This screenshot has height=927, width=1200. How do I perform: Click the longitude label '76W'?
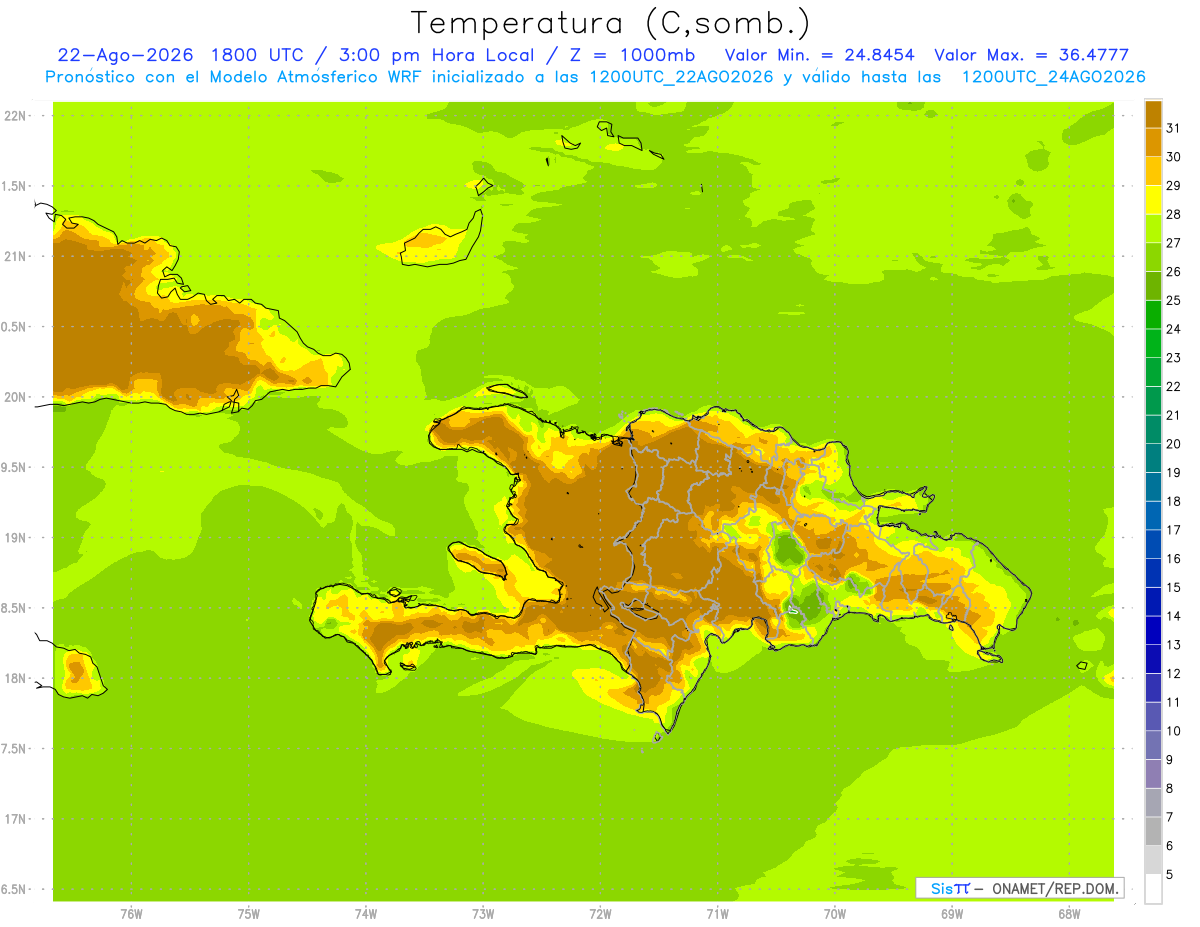(131, 914)
